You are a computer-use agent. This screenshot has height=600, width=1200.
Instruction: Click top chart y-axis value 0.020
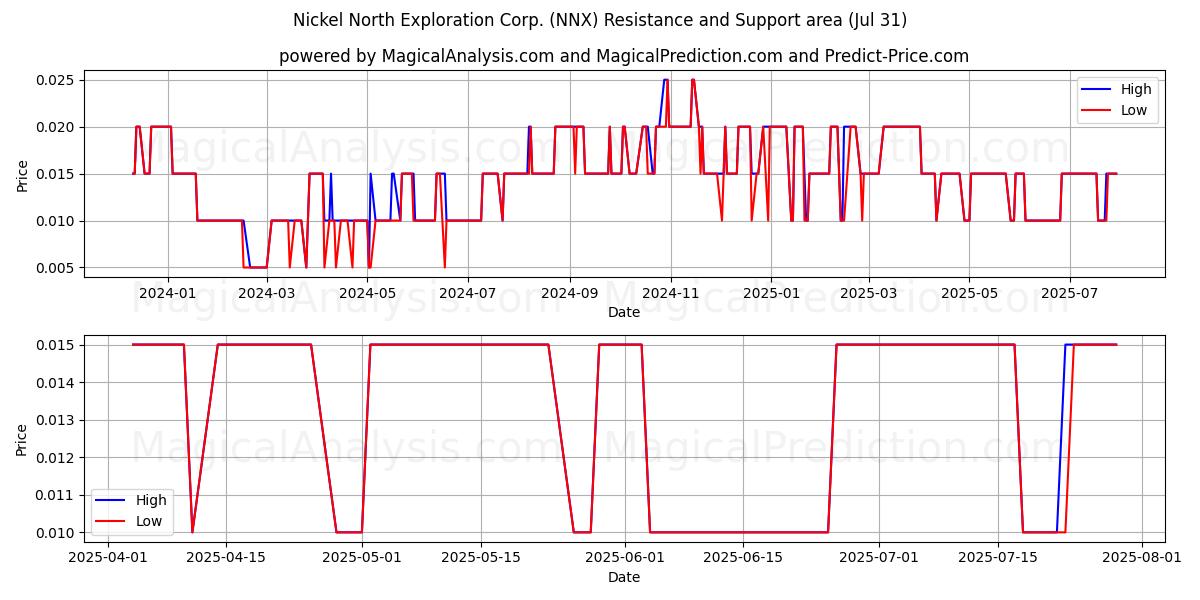click(x=57, y=127)
